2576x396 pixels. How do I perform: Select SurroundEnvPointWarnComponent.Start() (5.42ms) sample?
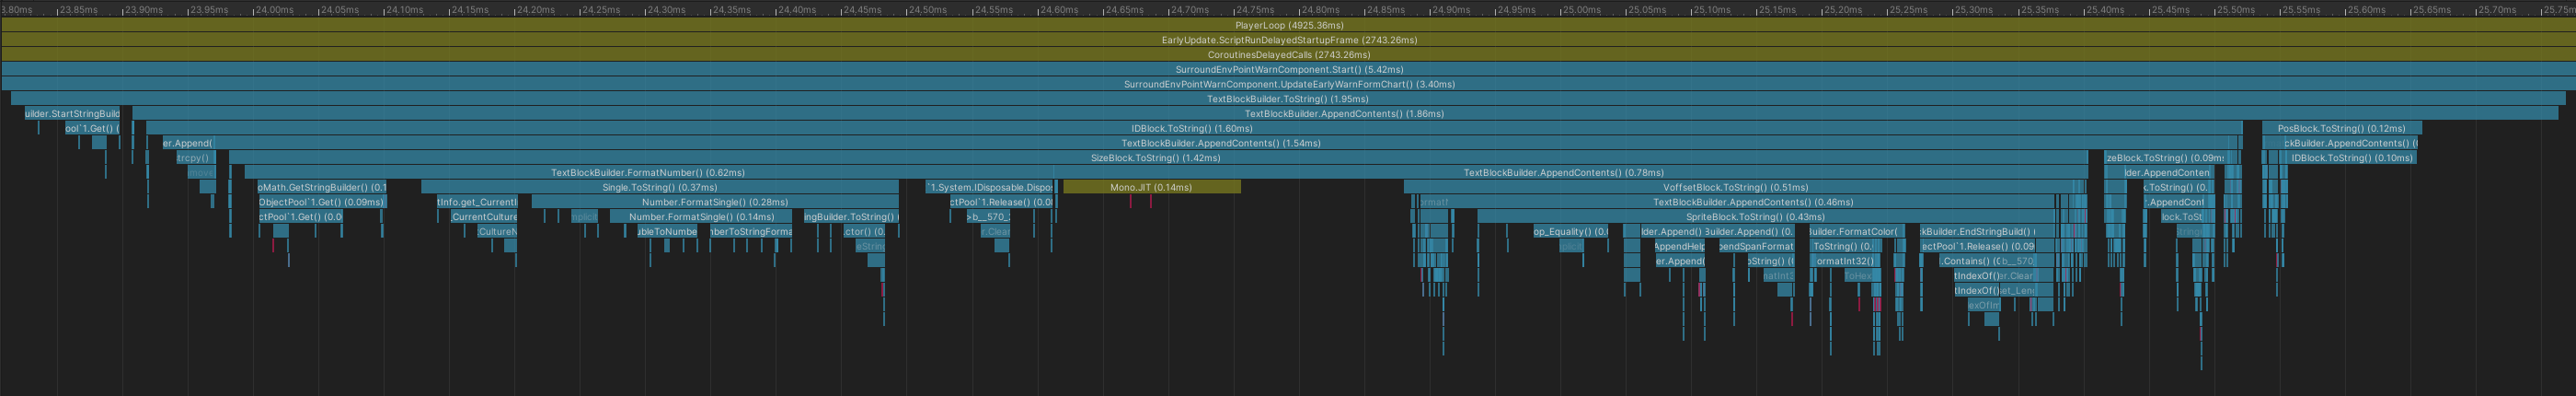tap(1288, 70)
